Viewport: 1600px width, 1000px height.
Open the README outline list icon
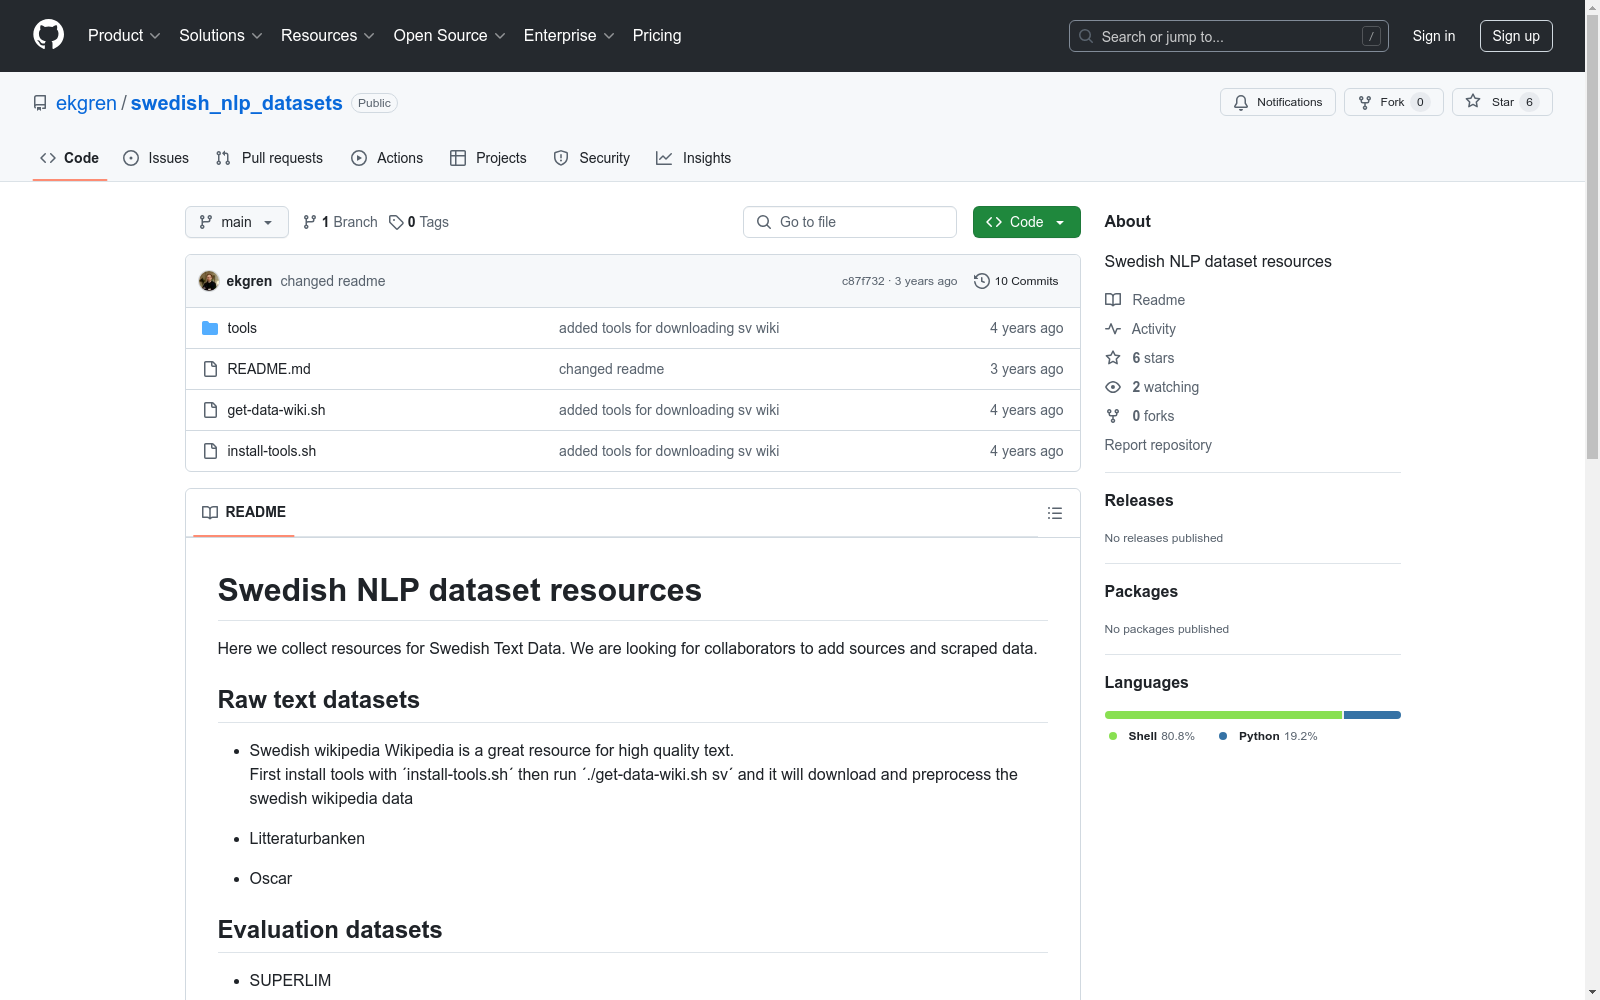pyautogui.click(x=1055, y=513)
